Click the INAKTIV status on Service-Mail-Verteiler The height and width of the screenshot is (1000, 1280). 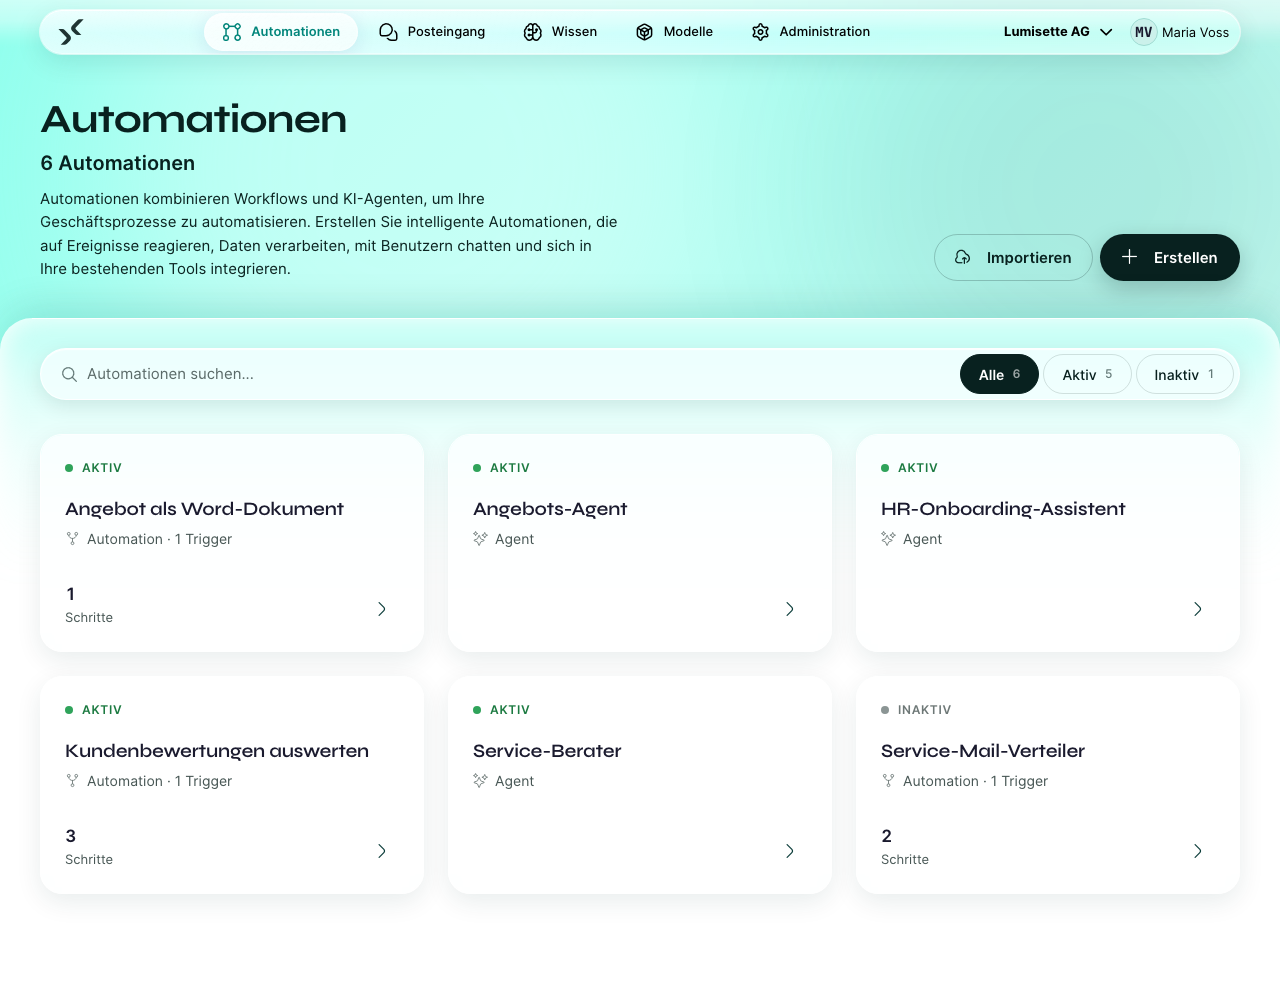click(916, 710)
